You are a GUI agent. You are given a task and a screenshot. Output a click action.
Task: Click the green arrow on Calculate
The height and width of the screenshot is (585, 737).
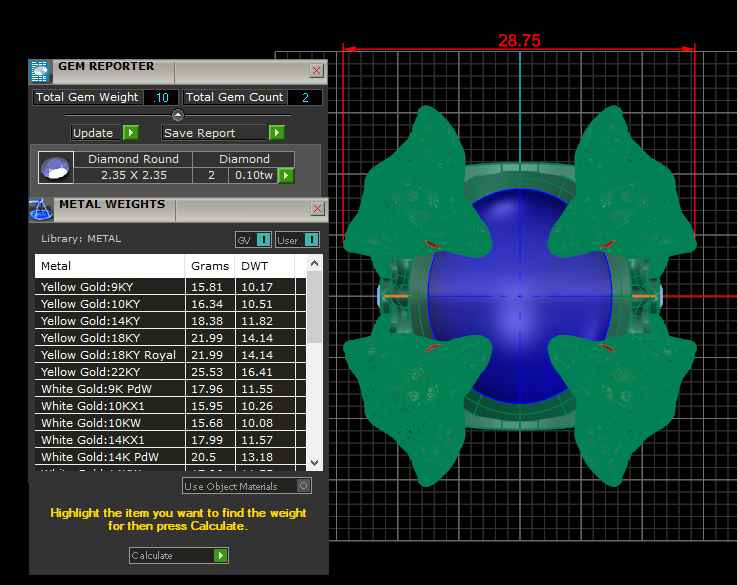tap(221, 556)
